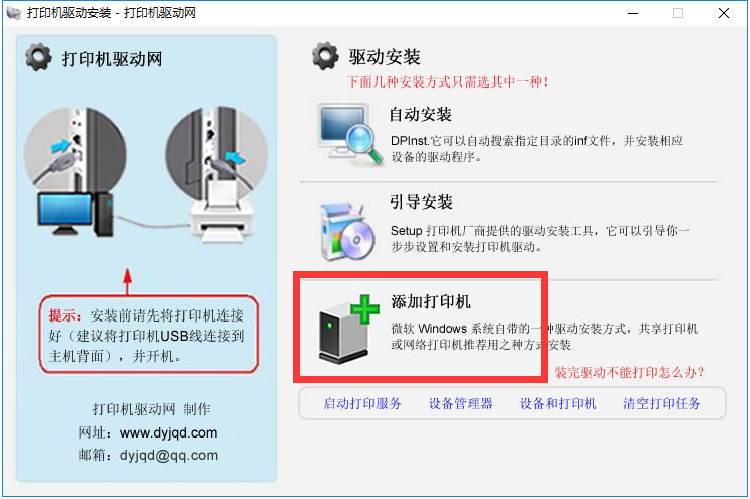Click the computer USB connection illustration
The width and height of the screenshot is (750, 499).
pos(76,172)
